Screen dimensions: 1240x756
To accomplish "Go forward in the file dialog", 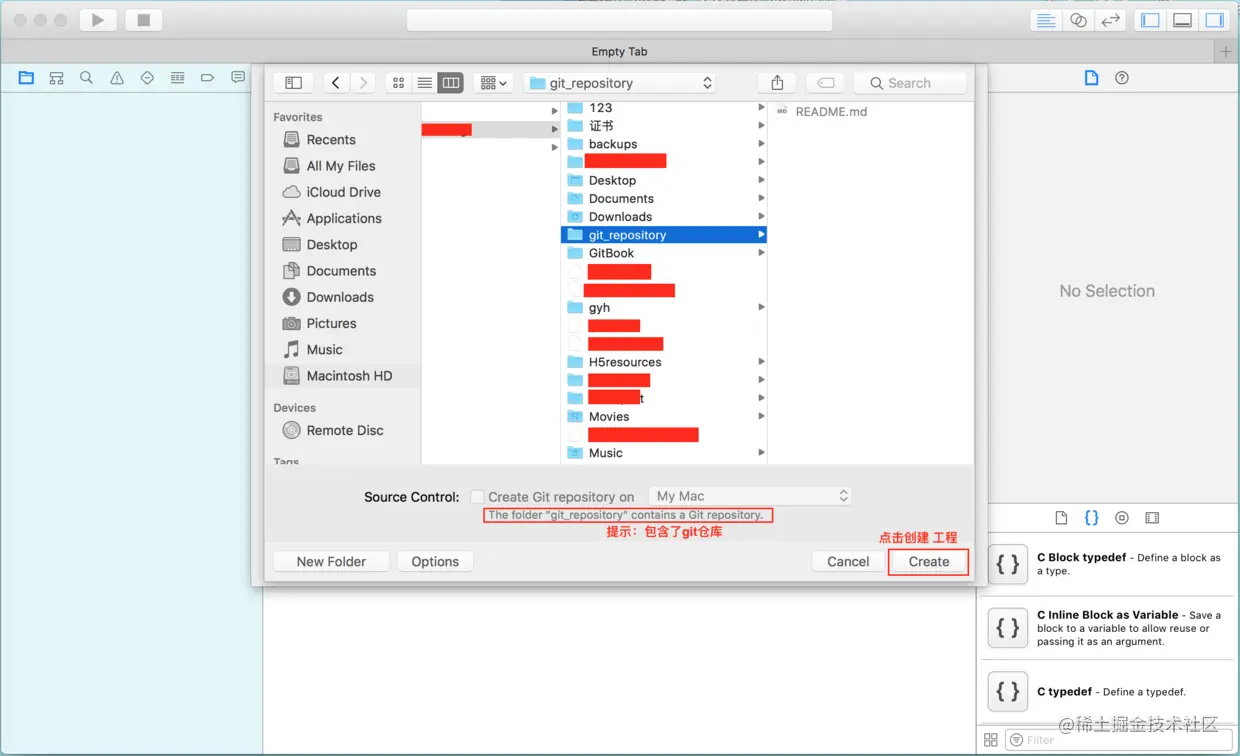I will pos(363,83).
